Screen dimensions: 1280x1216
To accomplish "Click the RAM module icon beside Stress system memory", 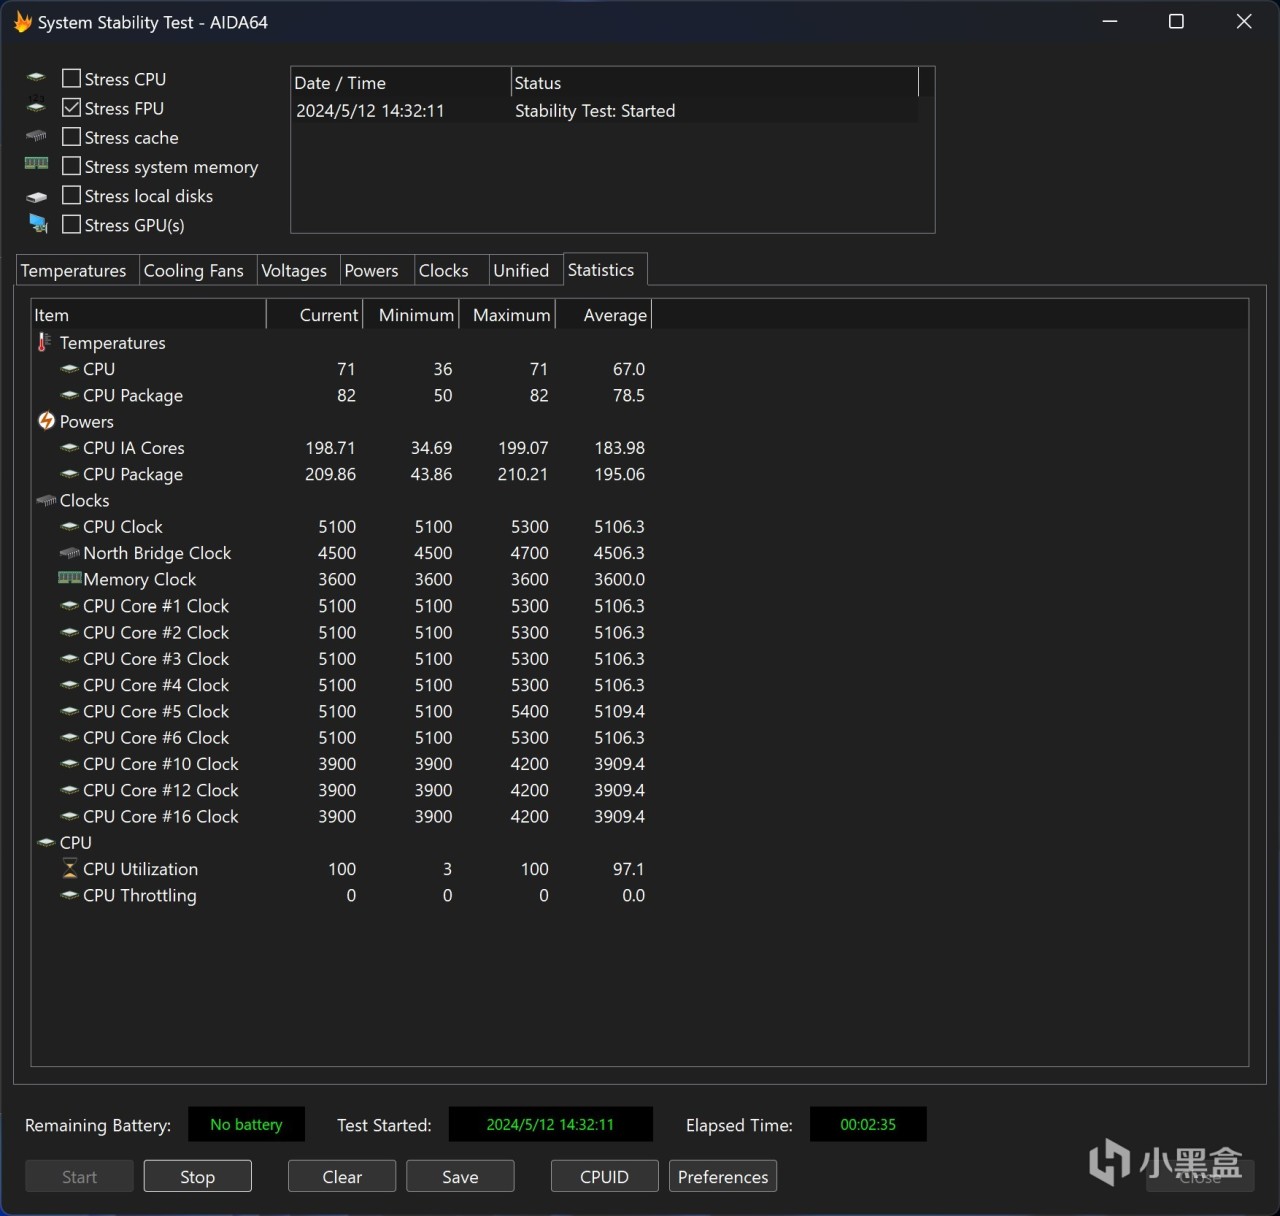I will [x=36, y=164].
